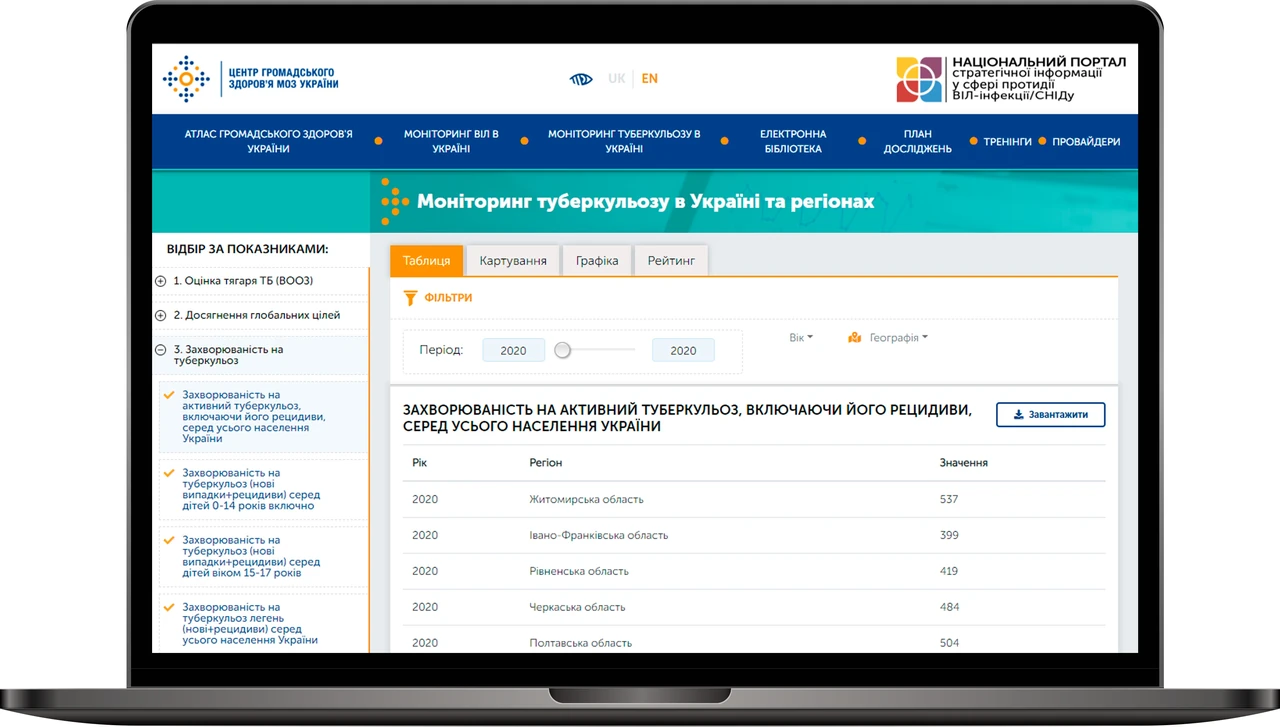The height and width of the screenshot is (727, 1280).
Task: Click the Center for Public Health logo
Action: pos(251,78)
